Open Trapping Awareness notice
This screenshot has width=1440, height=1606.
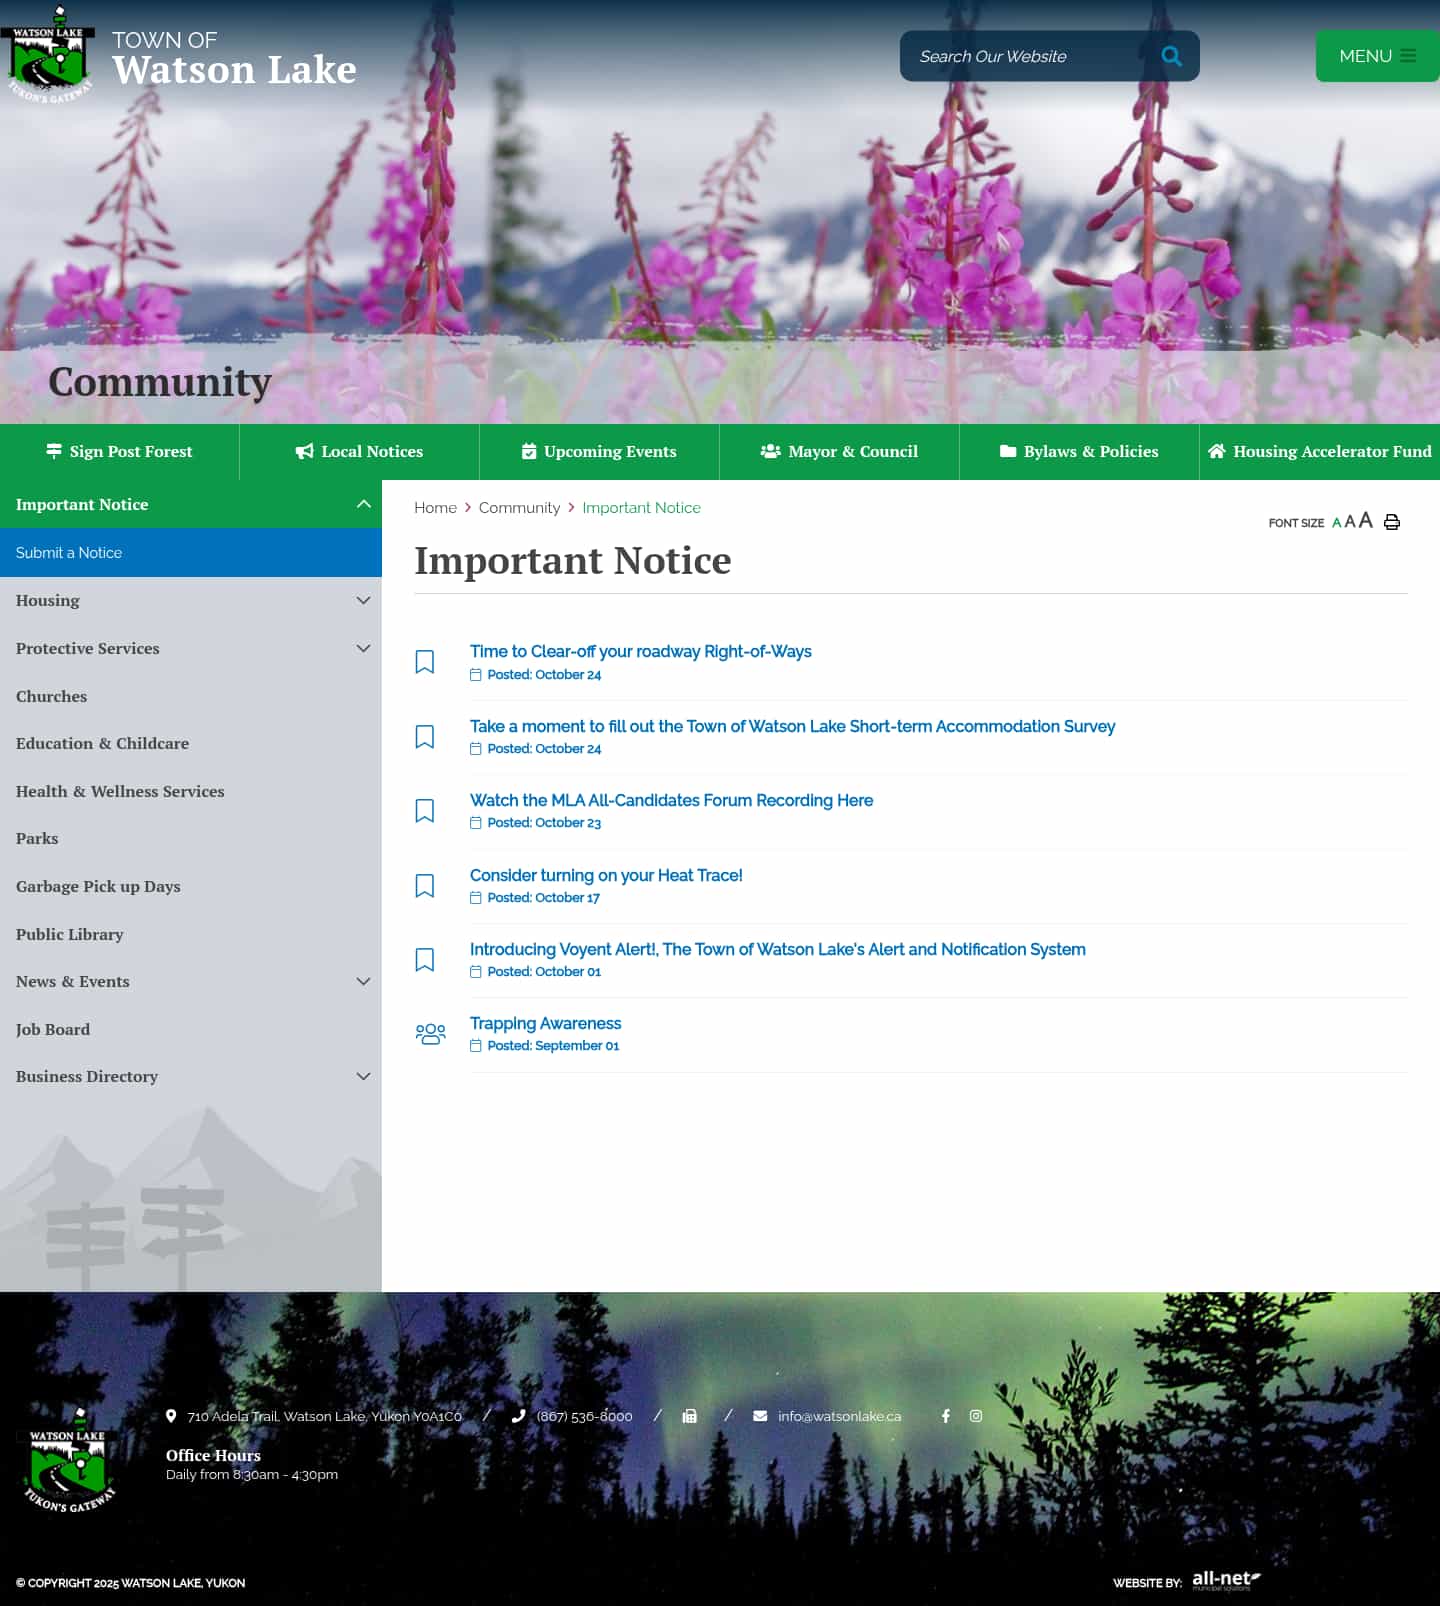click(545, 1024)
